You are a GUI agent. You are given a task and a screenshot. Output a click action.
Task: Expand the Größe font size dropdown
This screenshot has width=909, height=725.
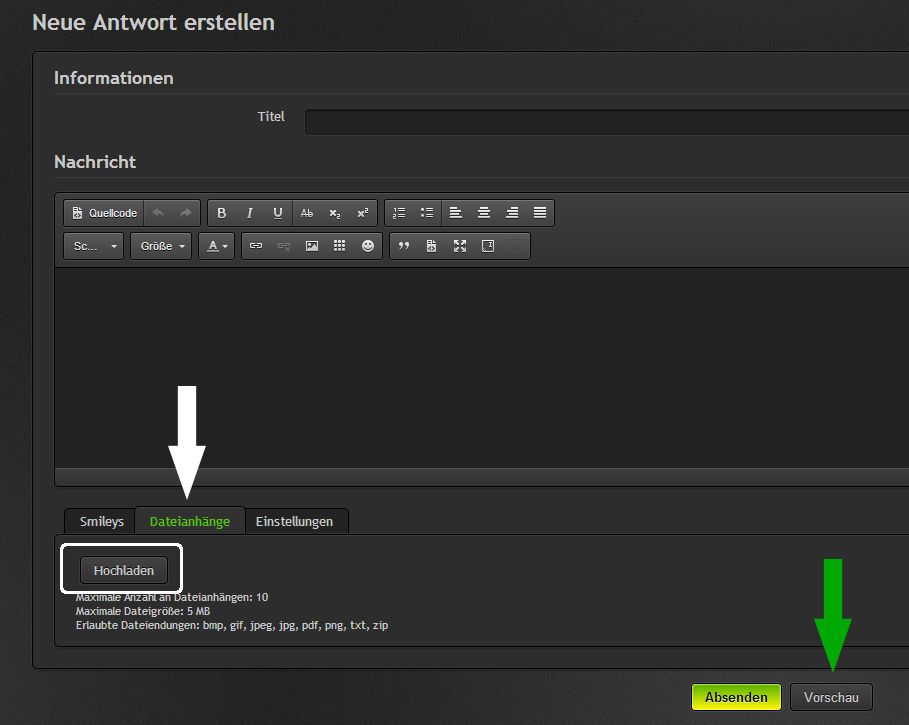click(160, 246)
